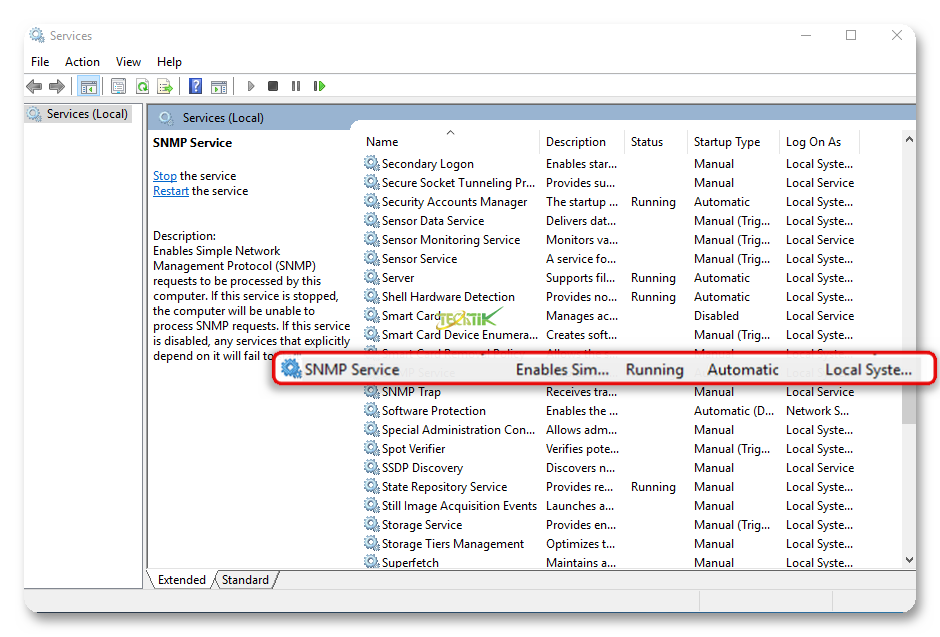Image resolution: width=940 pixels, height=637 pixels.
Task: Click the Refresh toolbar icon
Action: [142, 87]
